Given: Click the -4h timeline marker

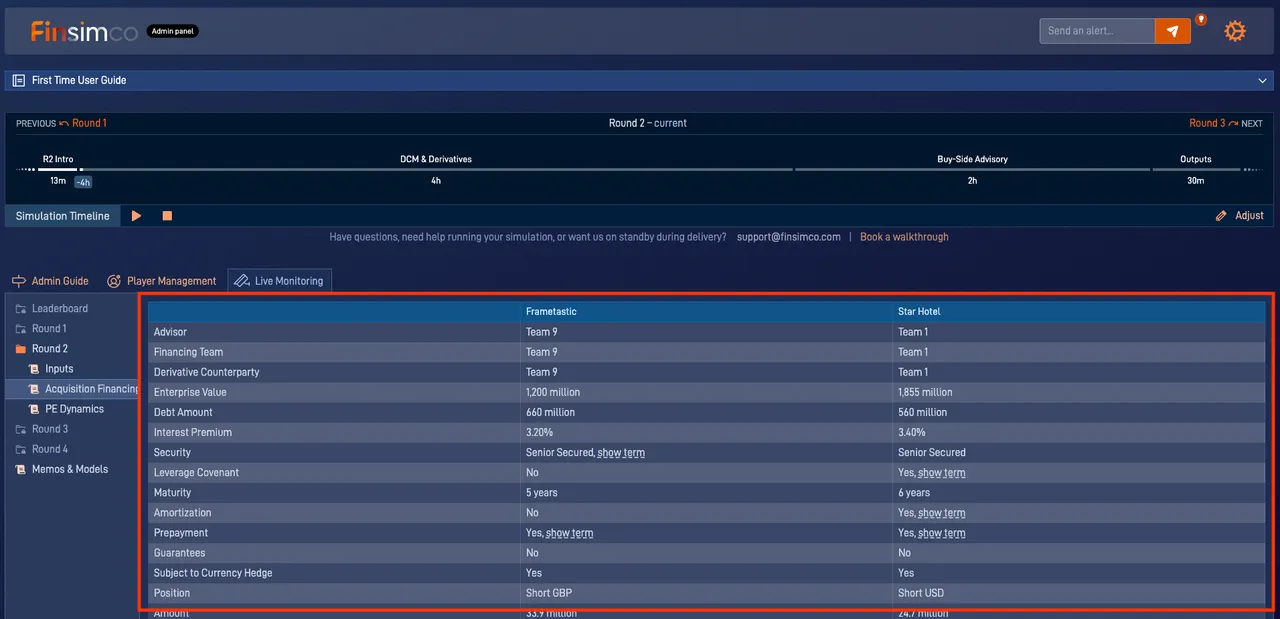Looking at the screenshot, I should coord(84,182).
